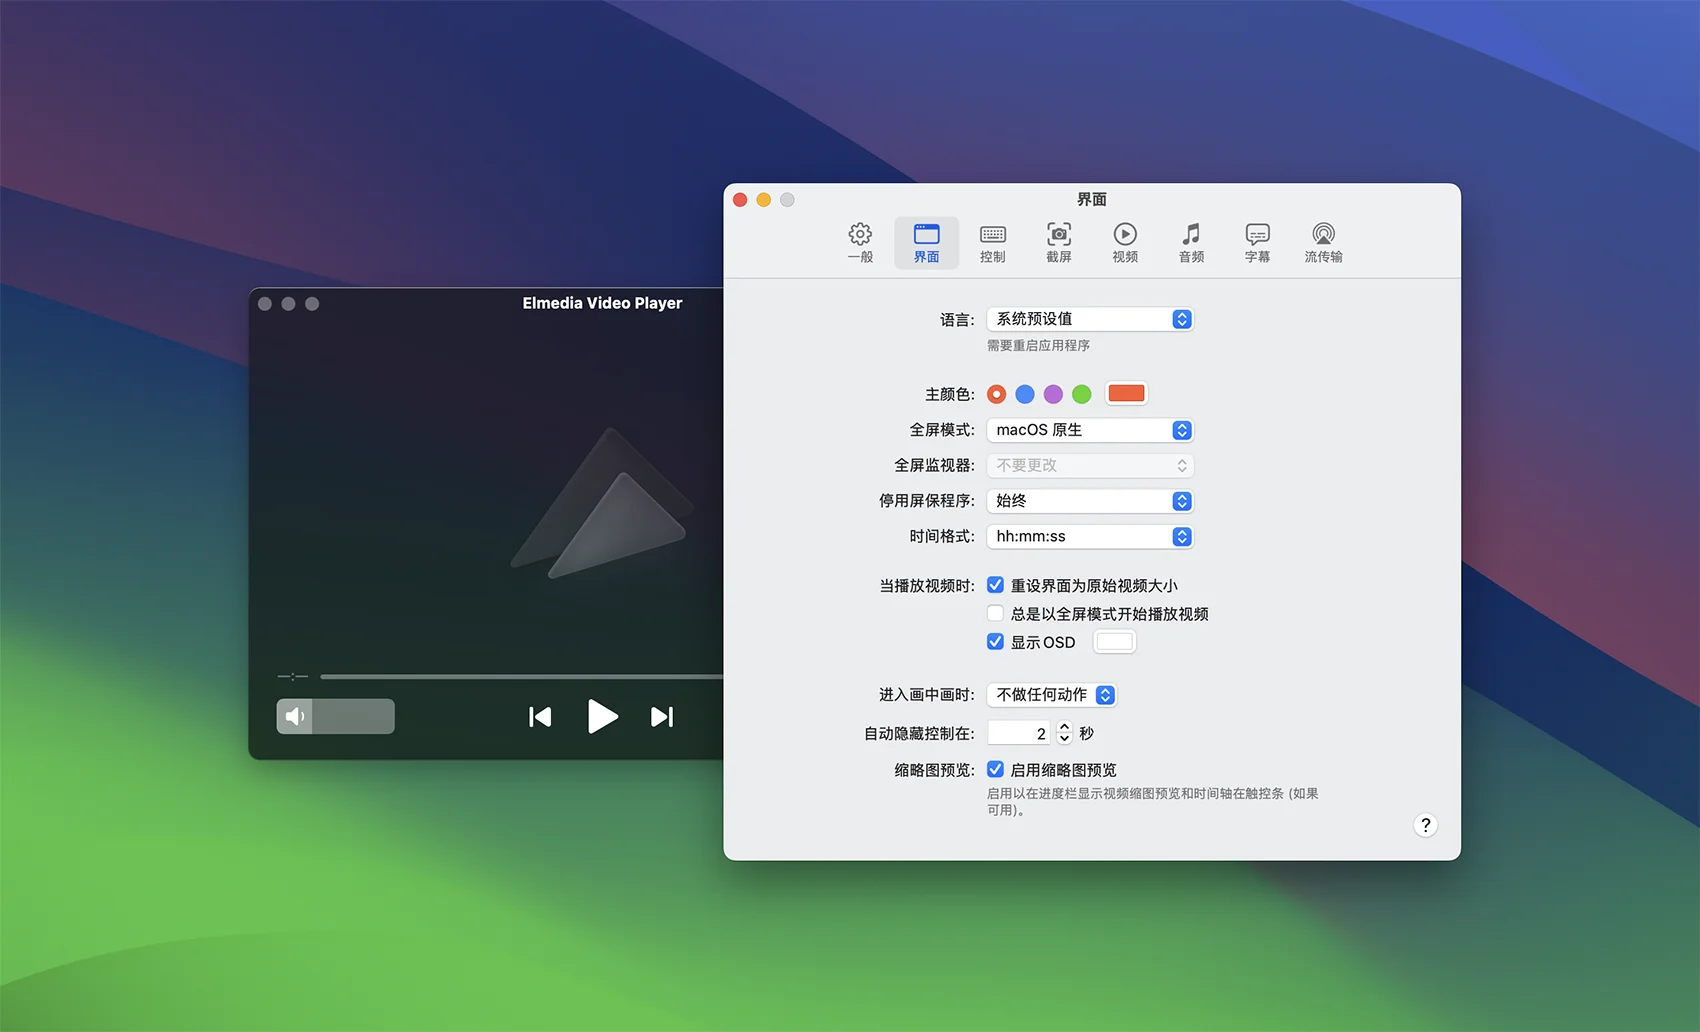This screenshot has width=1700, height=1032.
Task: Skip to previous track in Elmedia Player
Action: point(540,716)
